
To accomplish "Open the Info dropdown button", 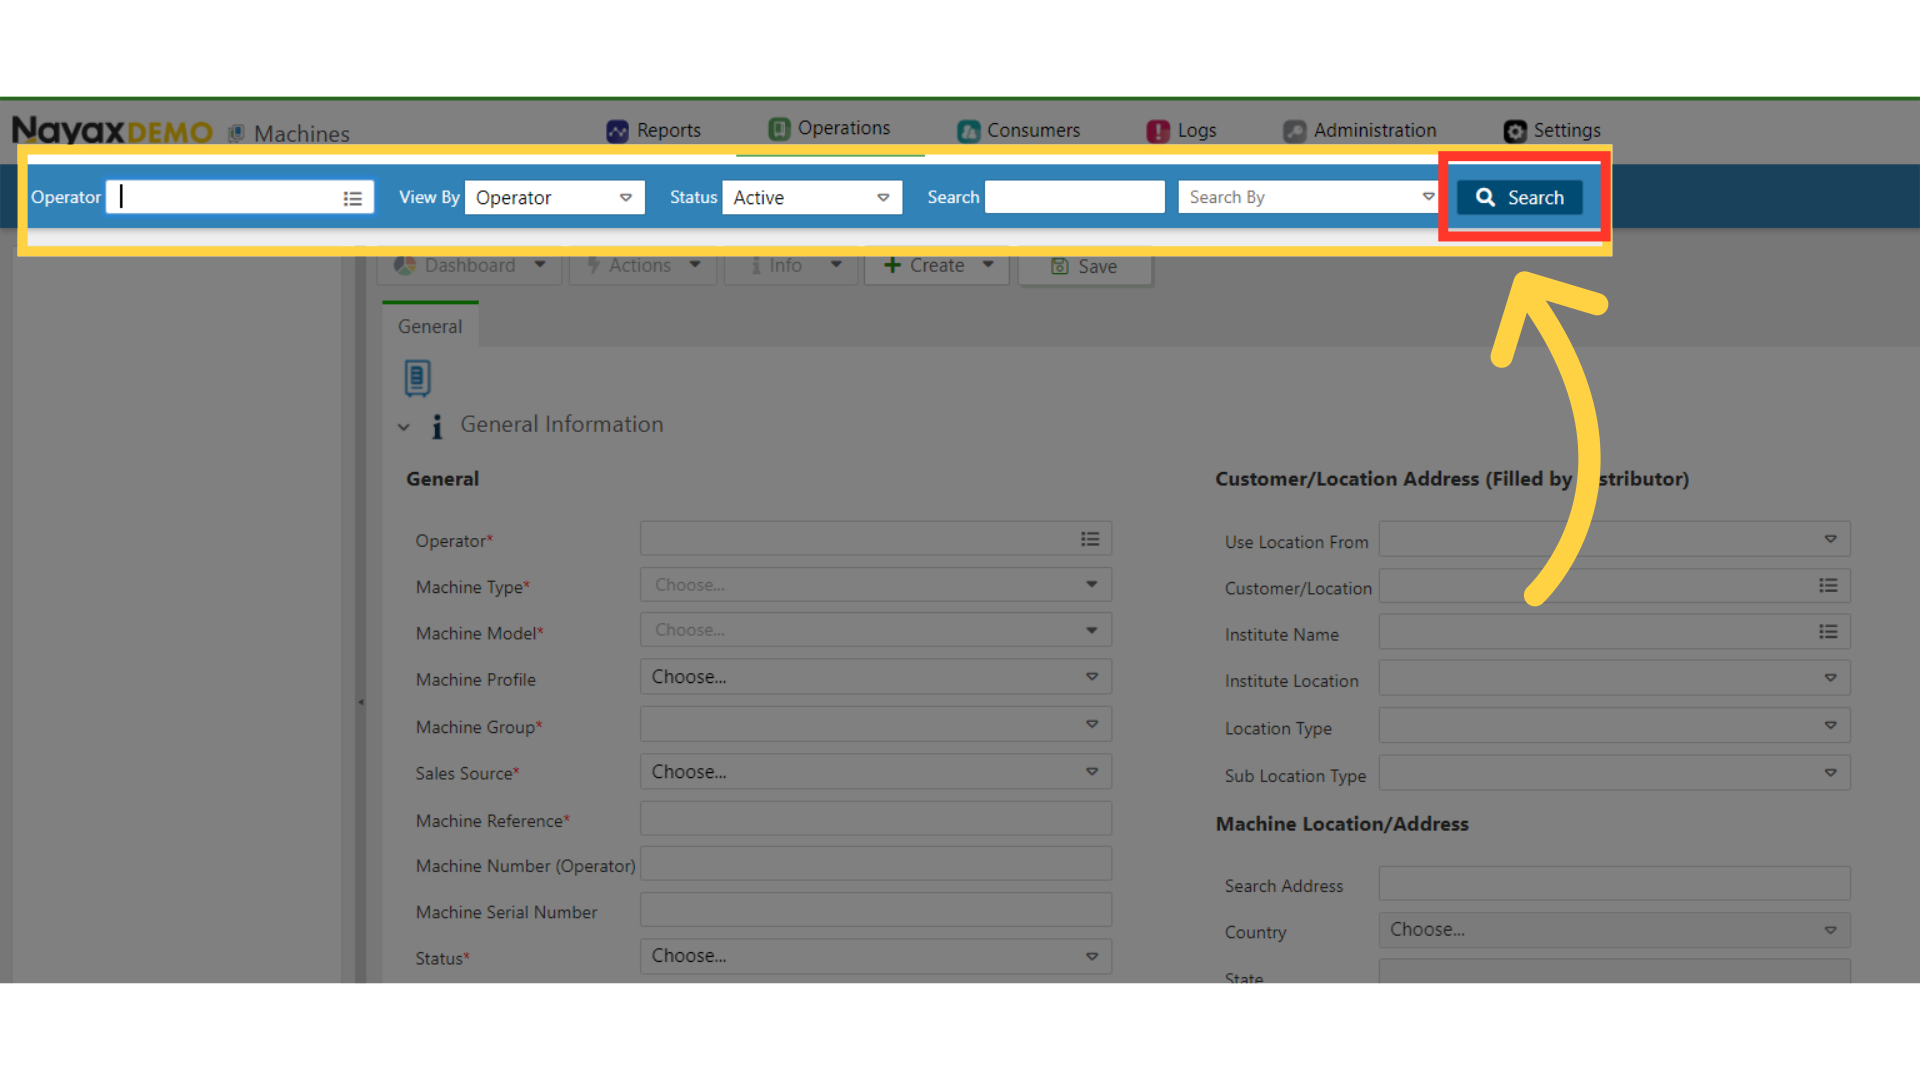I will click(x=791, y=266).
